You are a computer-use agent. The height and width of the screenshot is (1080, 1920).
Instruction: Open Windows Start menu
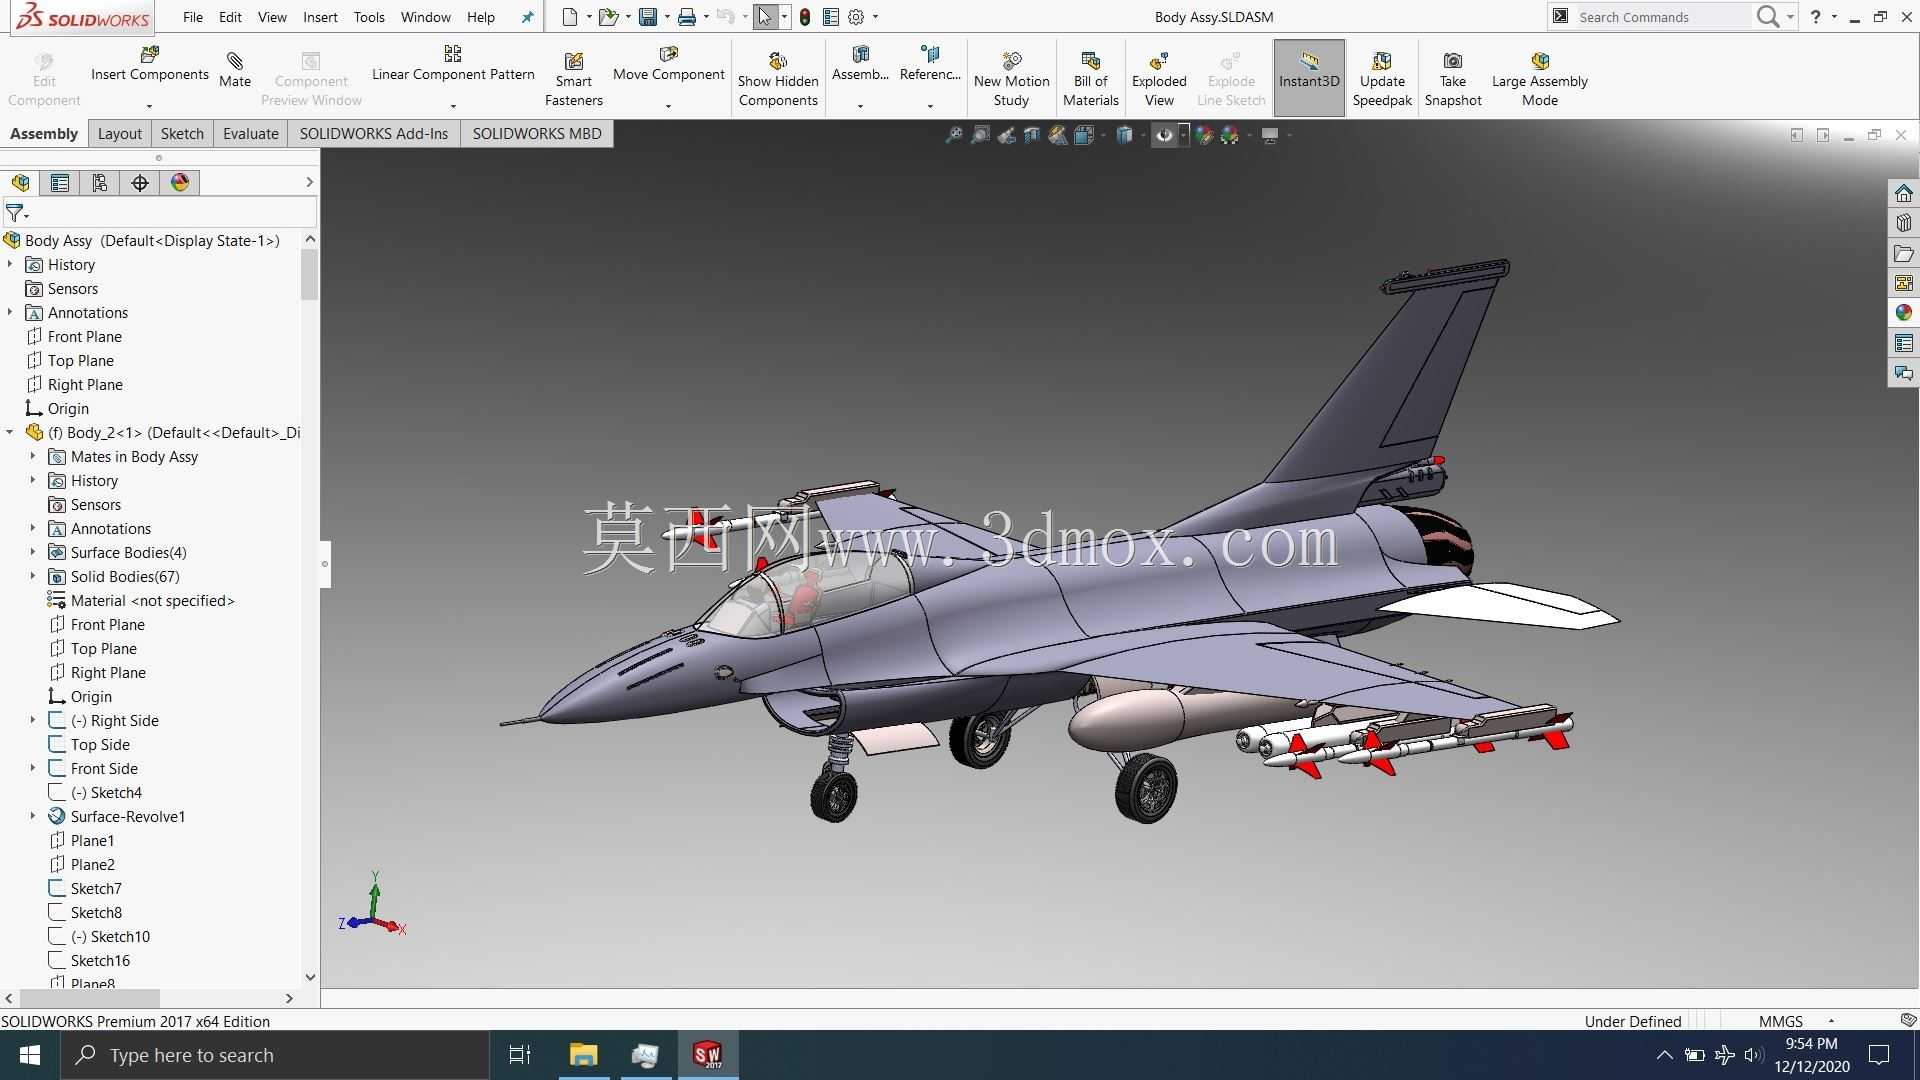click(x=30, y=1055)
